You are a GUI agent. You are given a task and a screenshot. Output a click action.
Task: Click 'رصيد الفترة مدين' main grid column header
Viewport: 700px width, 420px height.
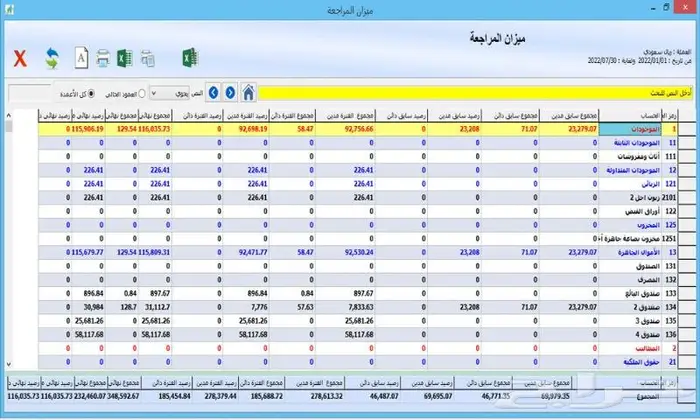pyautogui.click(x=246, y=116)
